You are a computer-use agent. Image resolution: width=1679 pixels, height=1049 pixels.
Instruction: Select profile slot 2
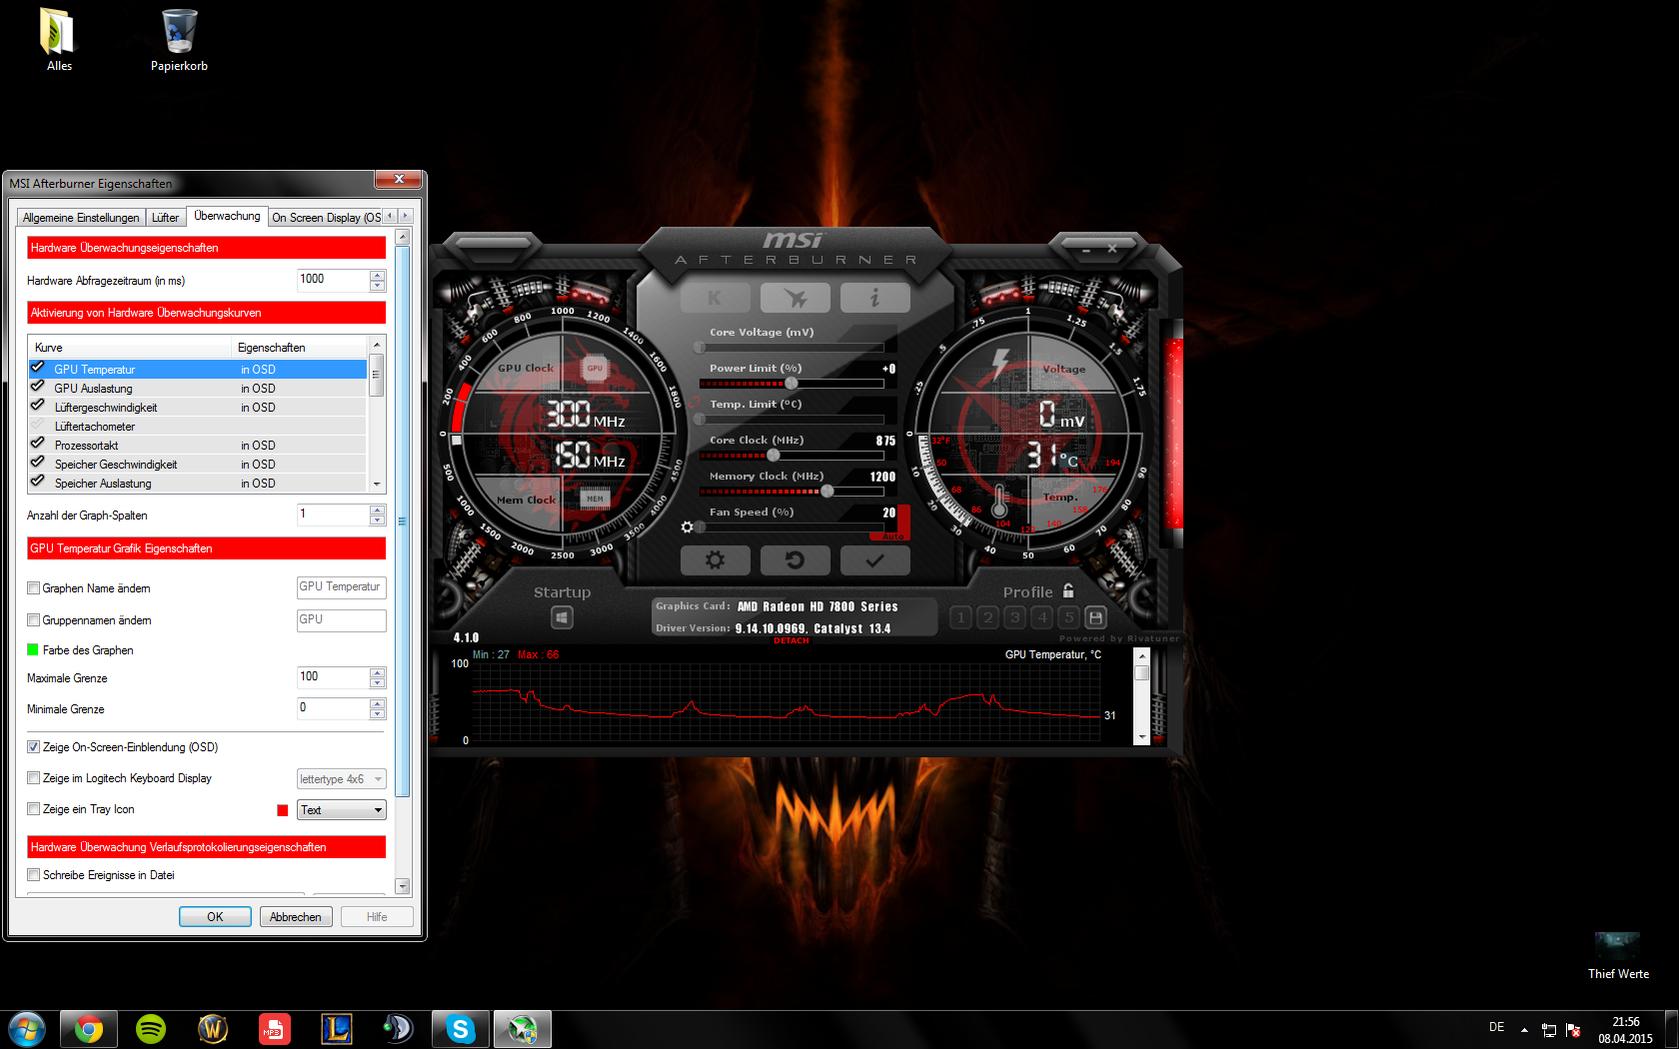pyautogui.click(x=988, y=618)
